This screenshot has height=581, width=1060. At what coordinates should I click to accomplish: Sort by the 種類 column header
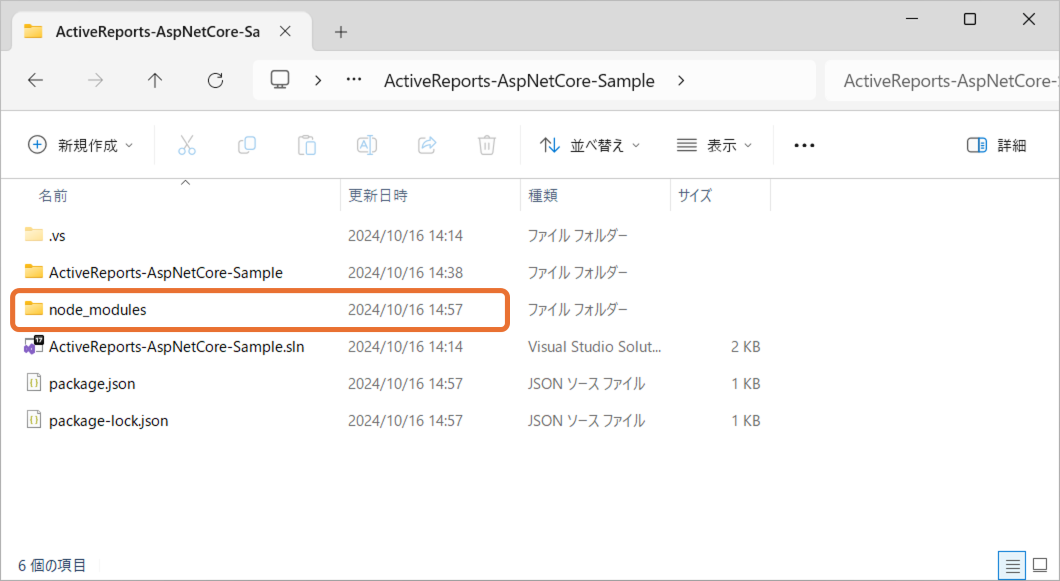tap(543, 195)
